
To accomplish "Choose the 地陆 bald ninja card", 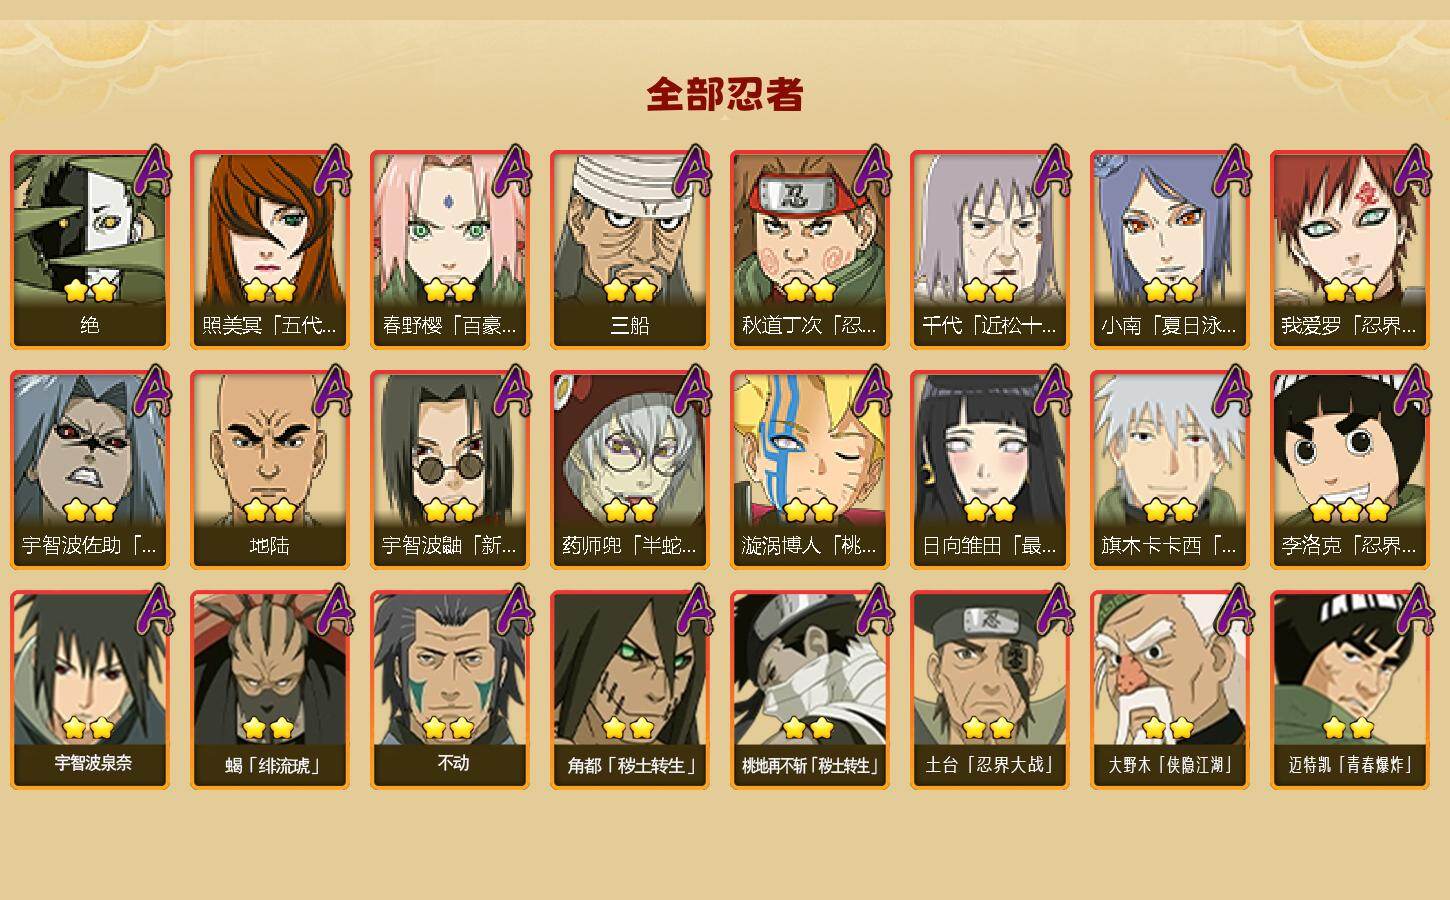I will pos(270,470).
